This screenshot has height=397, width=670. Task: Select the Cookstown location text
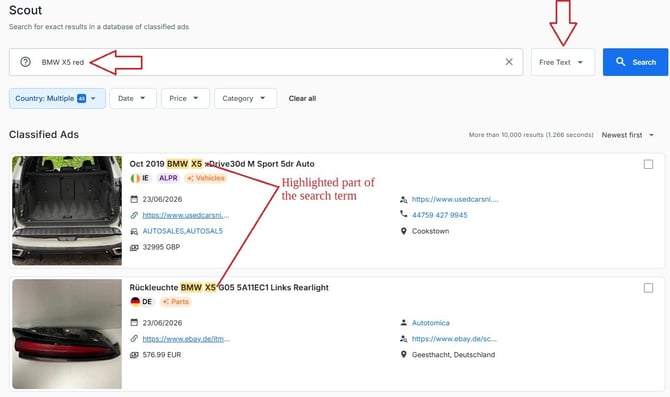point(430,231)
